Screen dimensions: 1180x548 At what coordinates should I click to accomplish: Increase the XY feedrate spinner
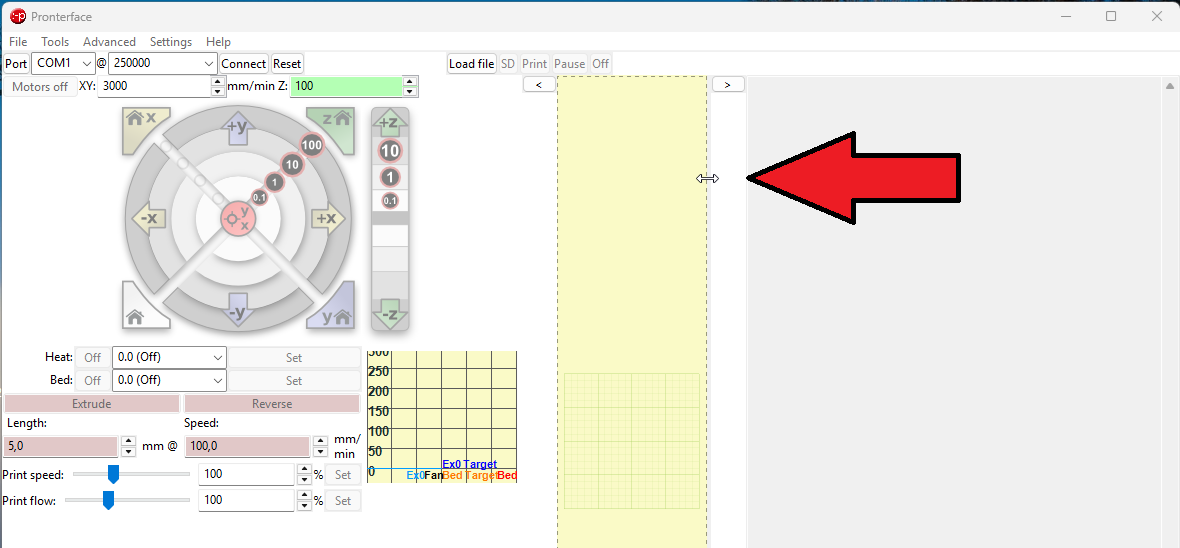pos(217,81)
